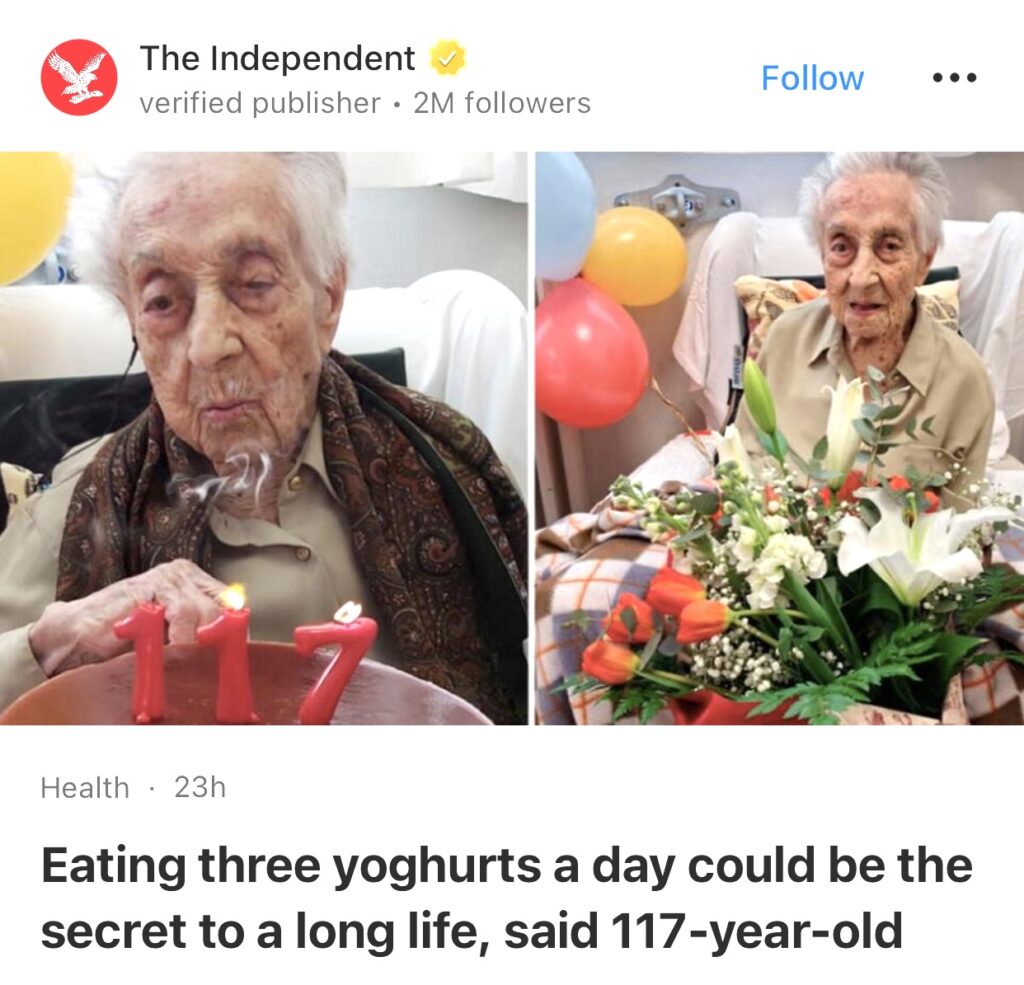Screen dimensions: 1024x985
Task: Click the 'verified publisher' label
Action: 260,103
